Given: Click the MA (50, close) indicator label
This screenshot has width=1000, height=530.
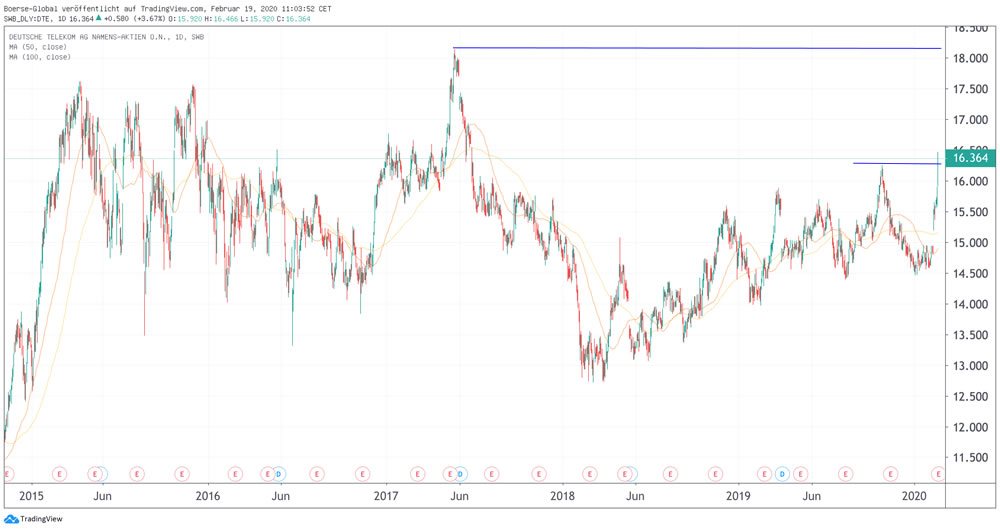Looking at the screenshot, I should pos(38,47).
